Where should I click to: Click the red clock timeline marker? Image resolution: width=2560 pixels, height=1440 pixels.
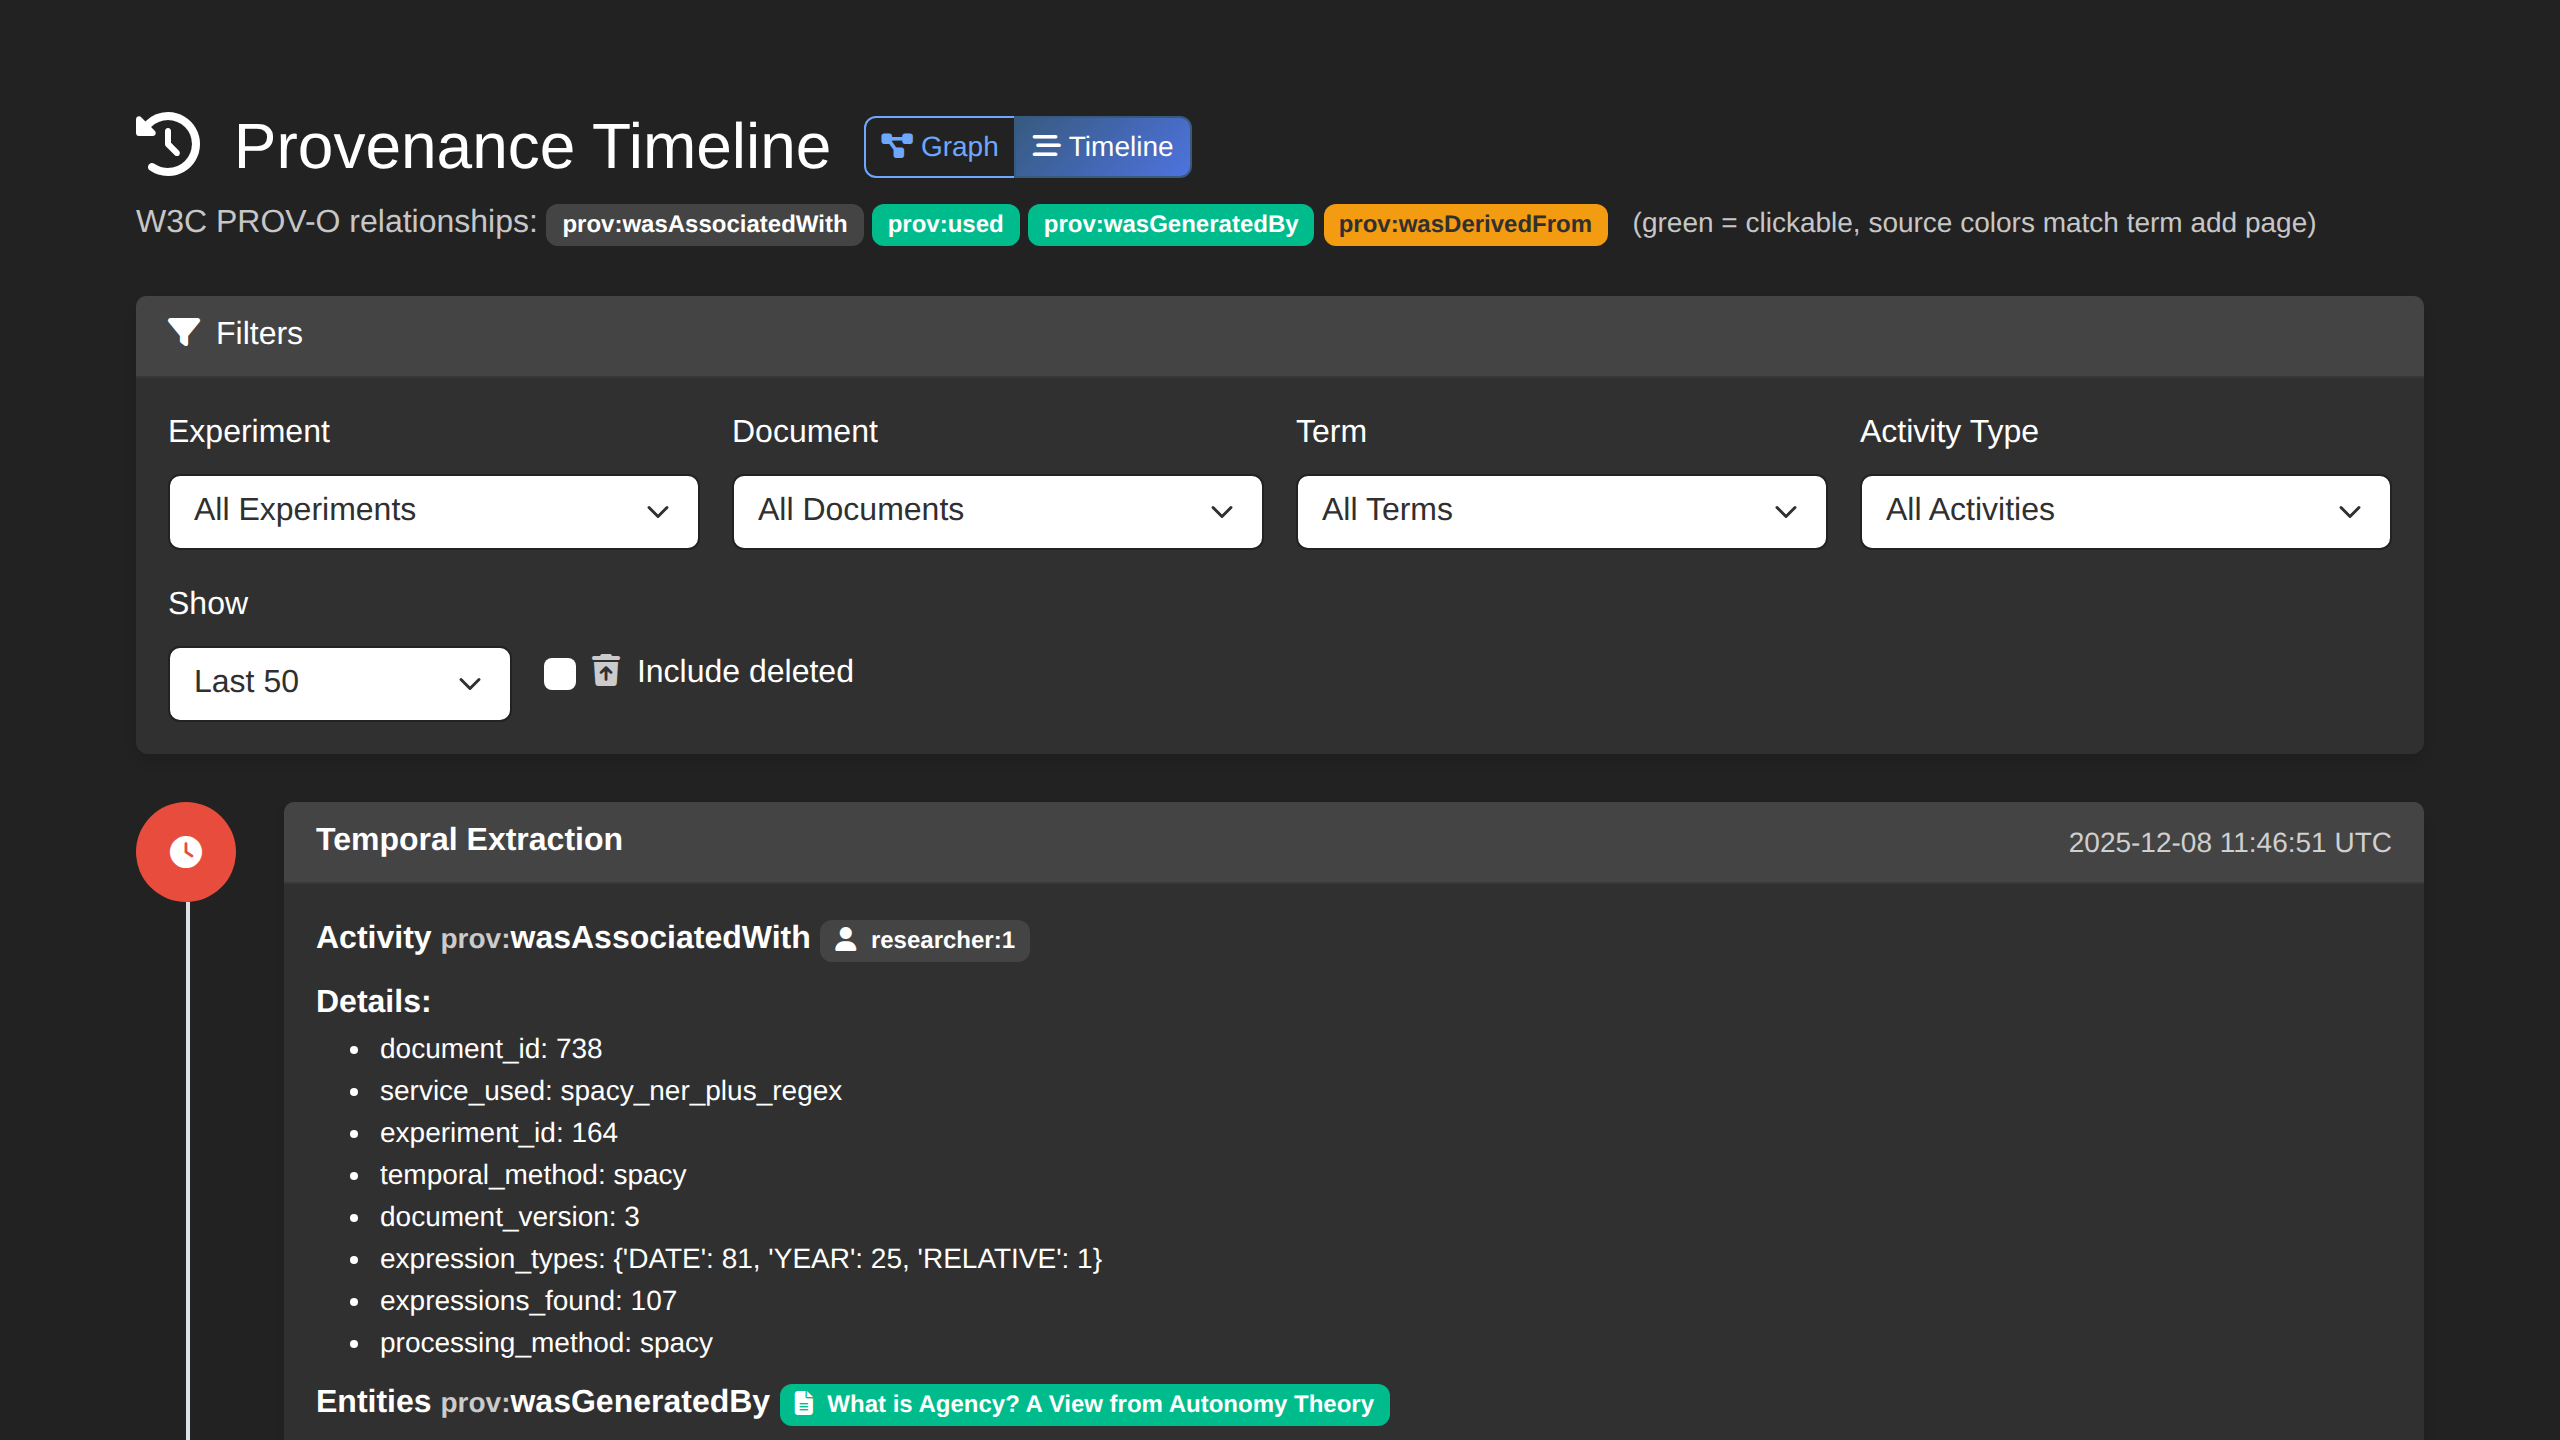[185, 851]
